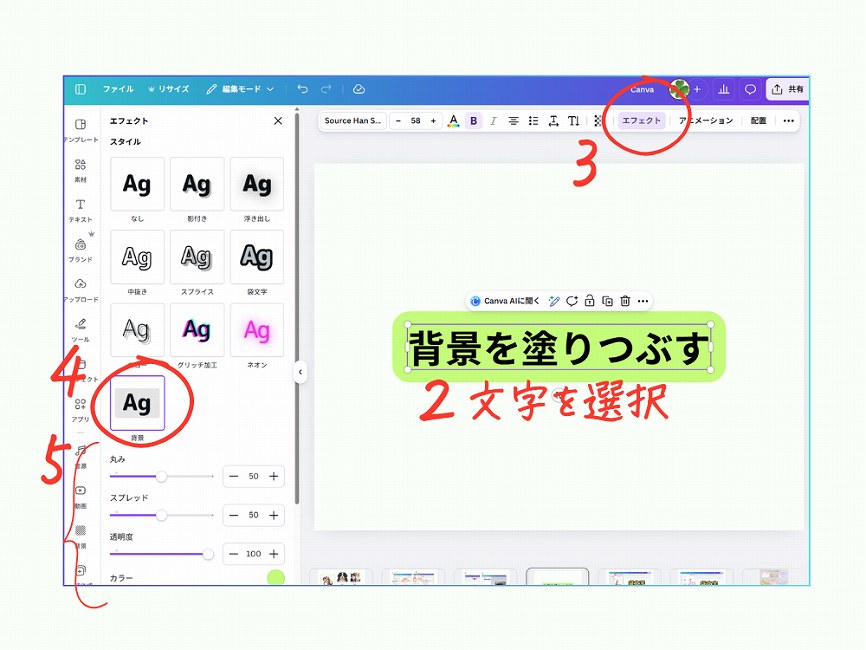Close the エフェクト panel

click(278, 121)
